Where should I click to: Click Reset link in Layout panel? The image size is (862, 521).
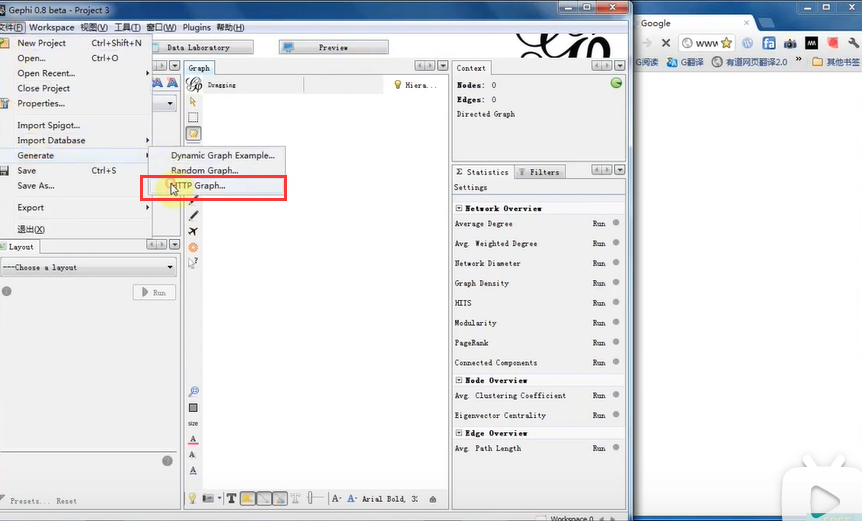coord(67,501)
